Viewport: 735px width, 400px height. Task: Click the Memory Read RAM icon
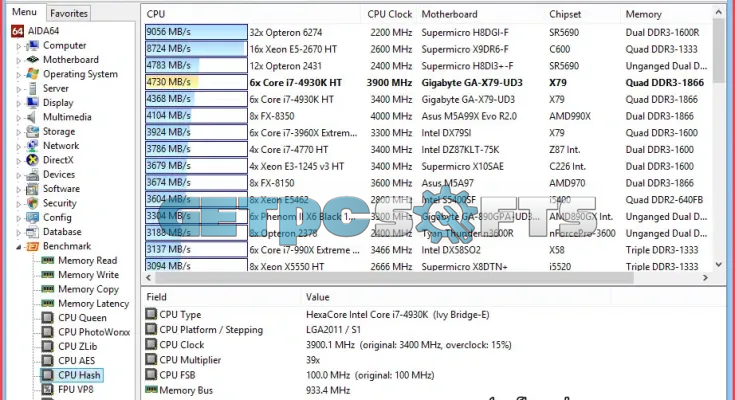click(47, 260)
